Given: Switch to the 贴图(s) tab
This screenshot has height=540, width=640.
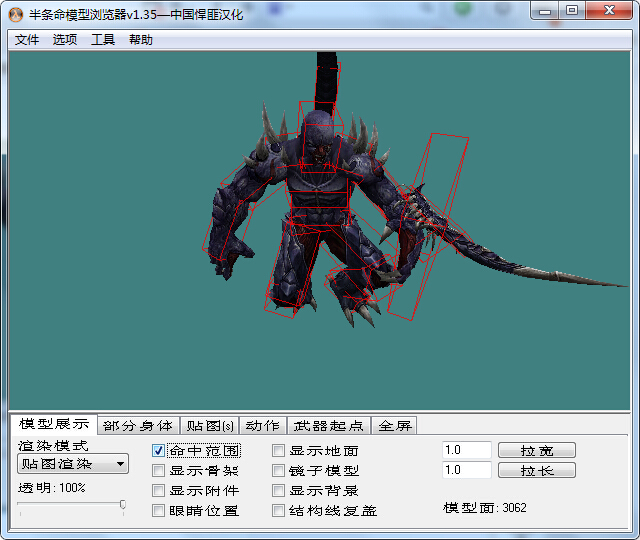Looking at the screenshot, I should tap(210, 426).
